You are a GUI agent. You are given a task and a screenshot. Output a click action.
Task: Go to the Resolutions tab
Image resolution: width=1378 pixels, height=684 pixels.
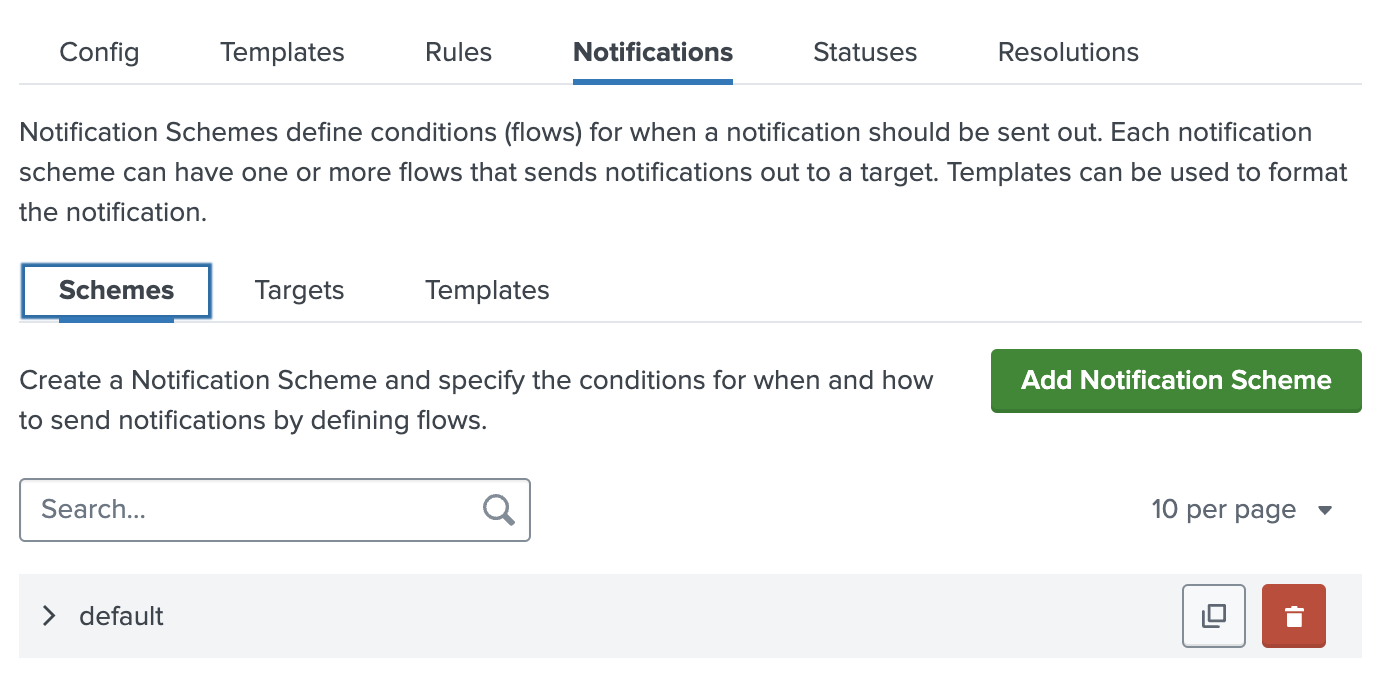1067,52
